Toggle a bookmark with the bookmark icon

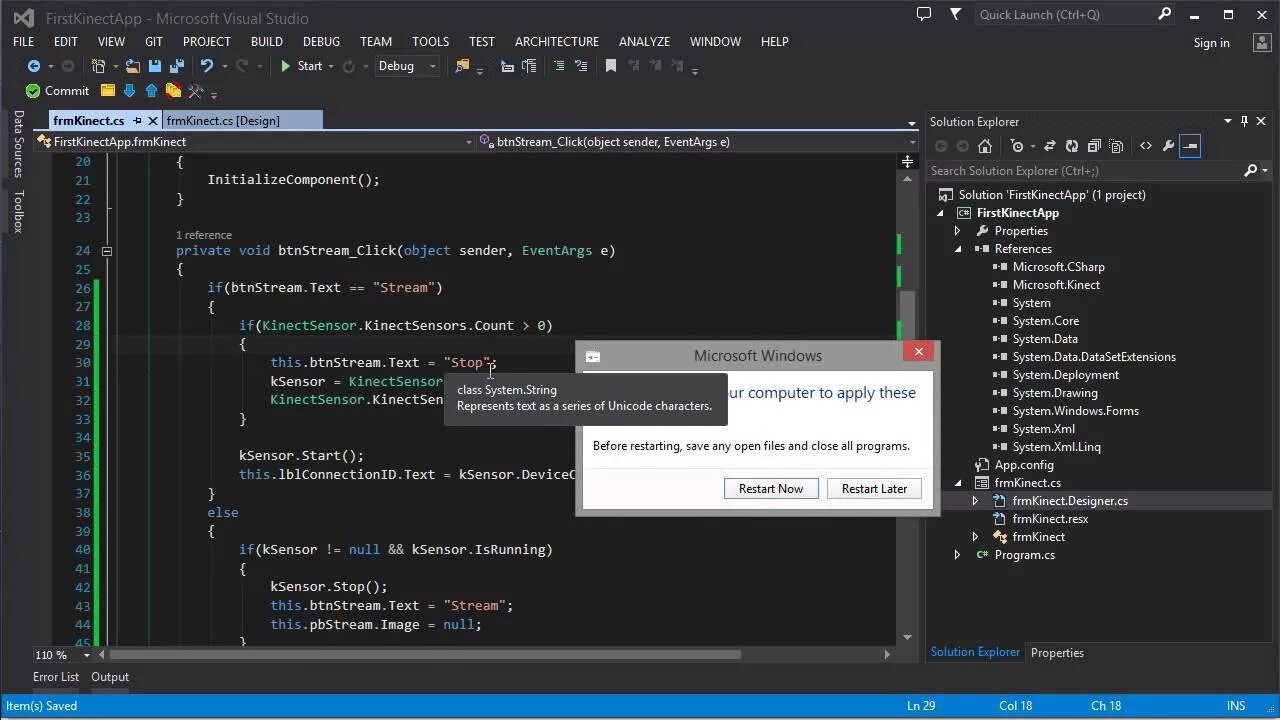pyautogui.click(x=610, y=66)
